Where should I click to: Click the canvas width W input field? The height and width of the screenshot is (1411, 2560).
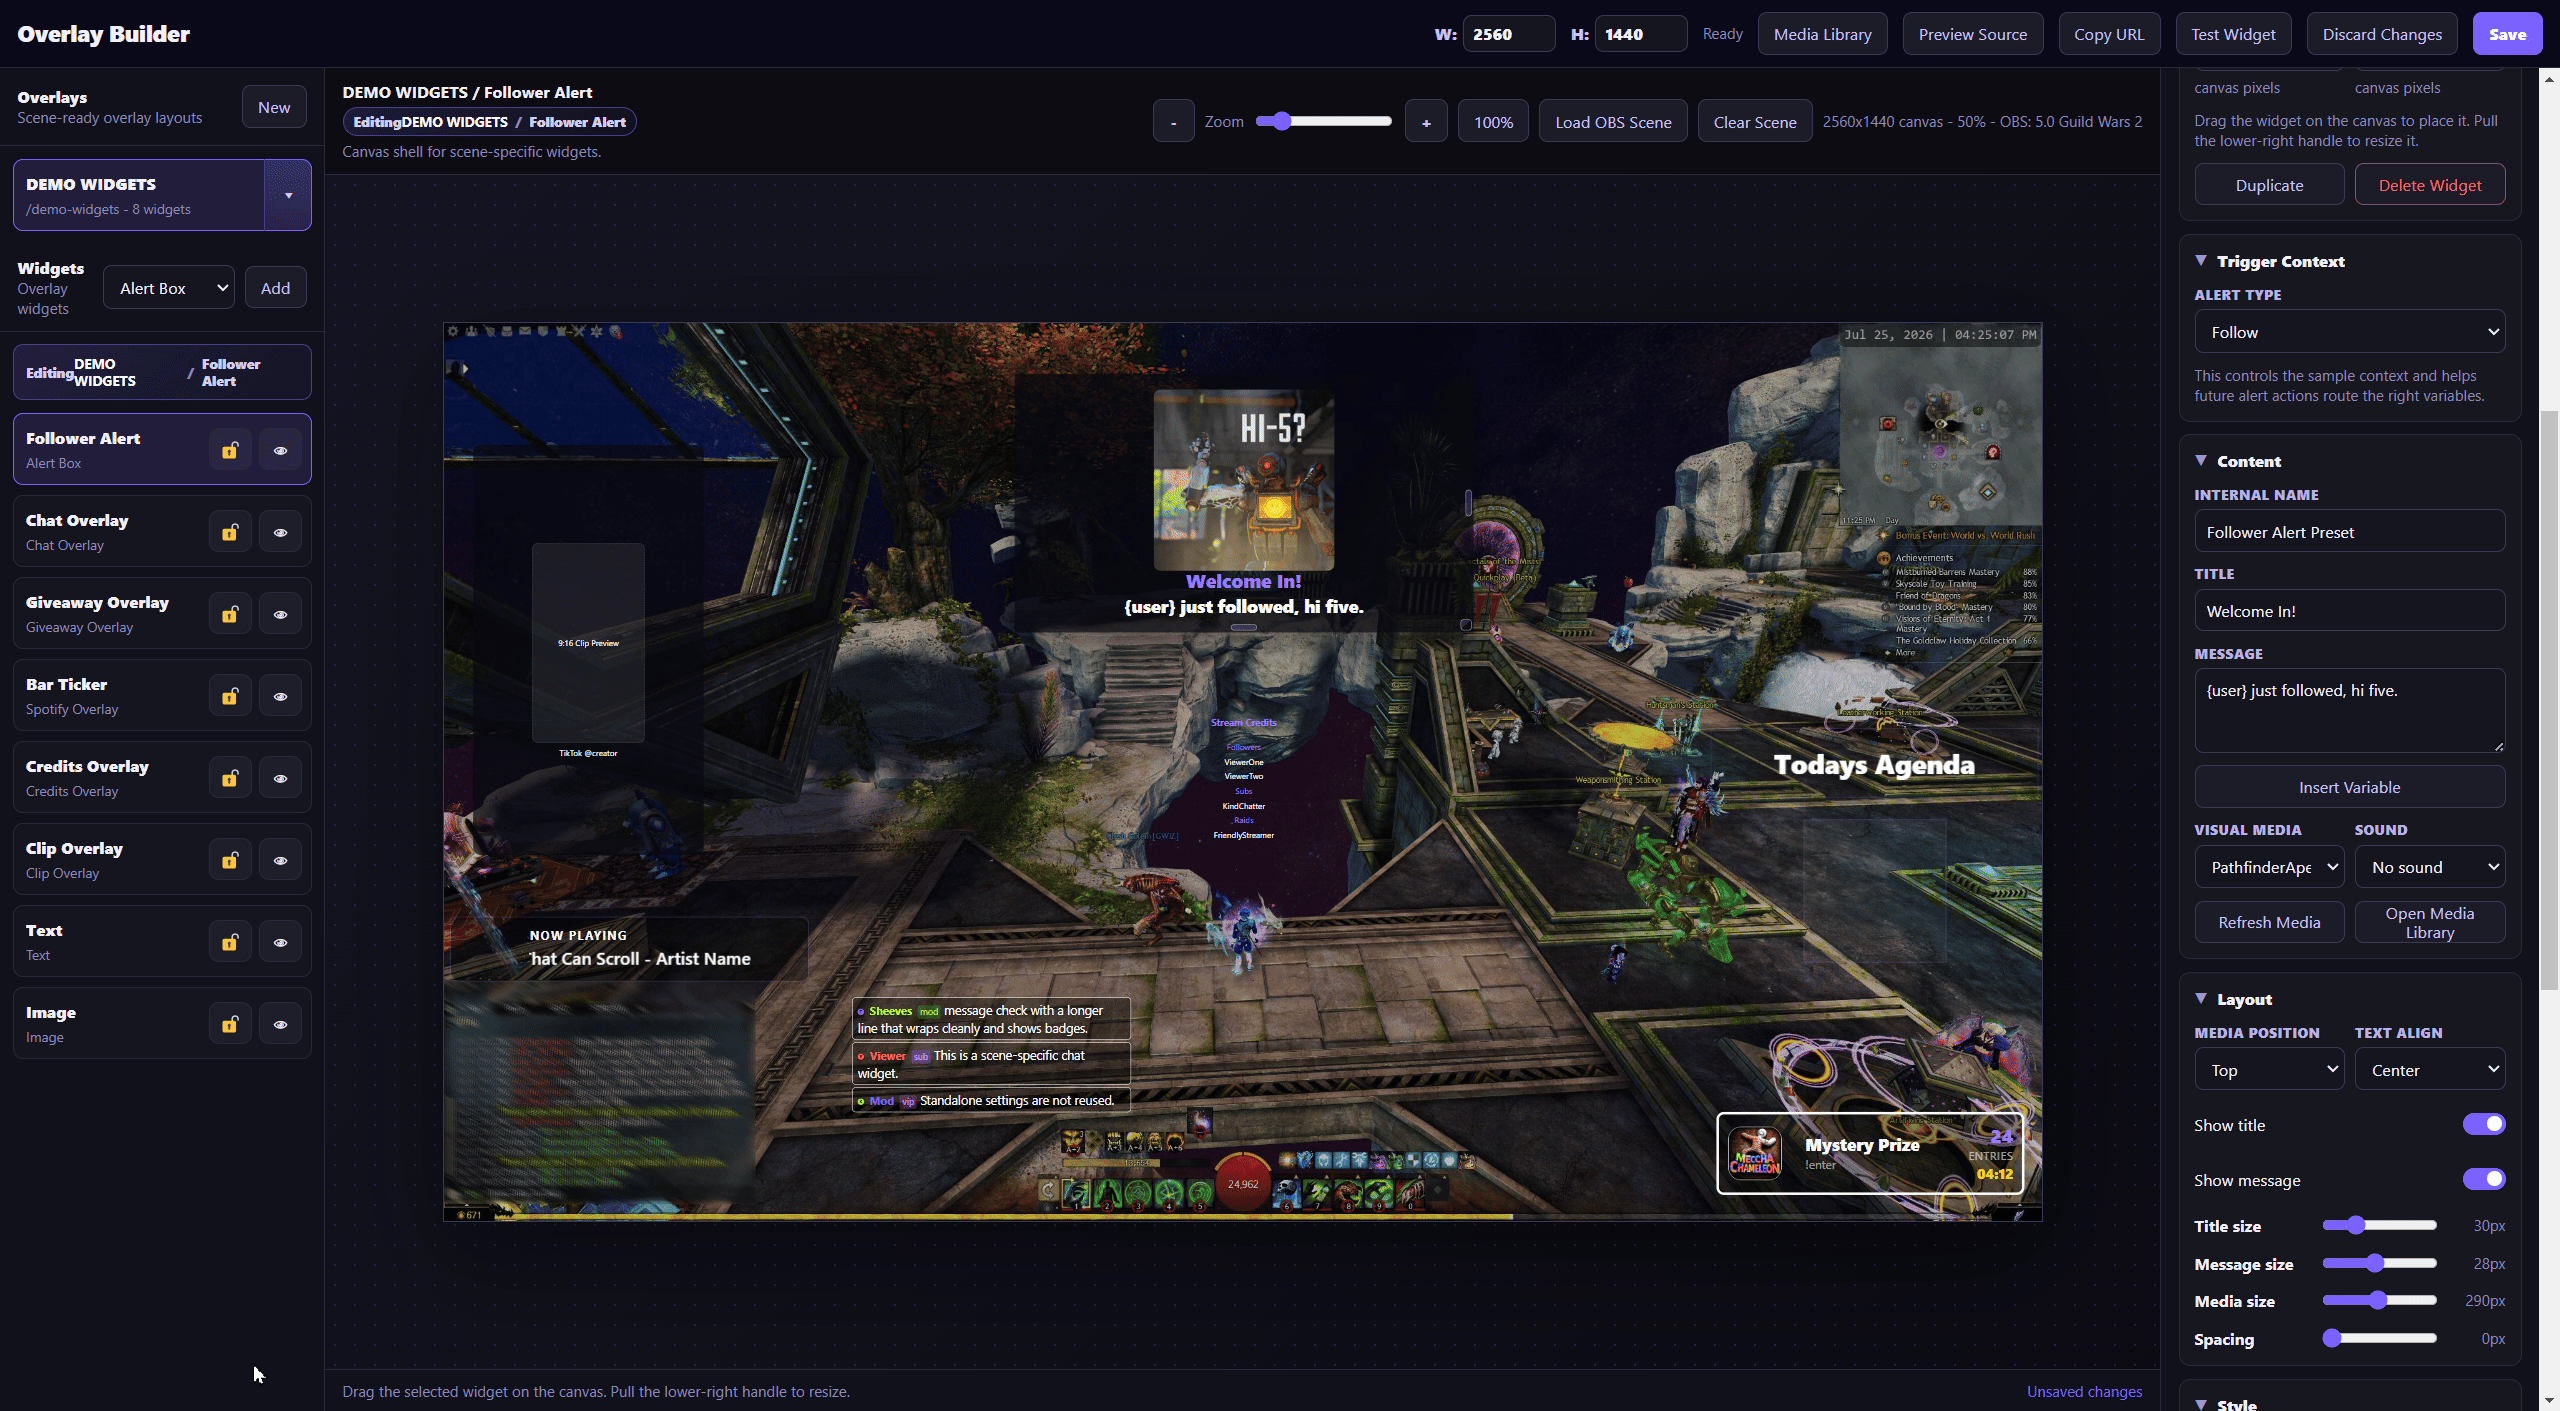[1508, 34]
